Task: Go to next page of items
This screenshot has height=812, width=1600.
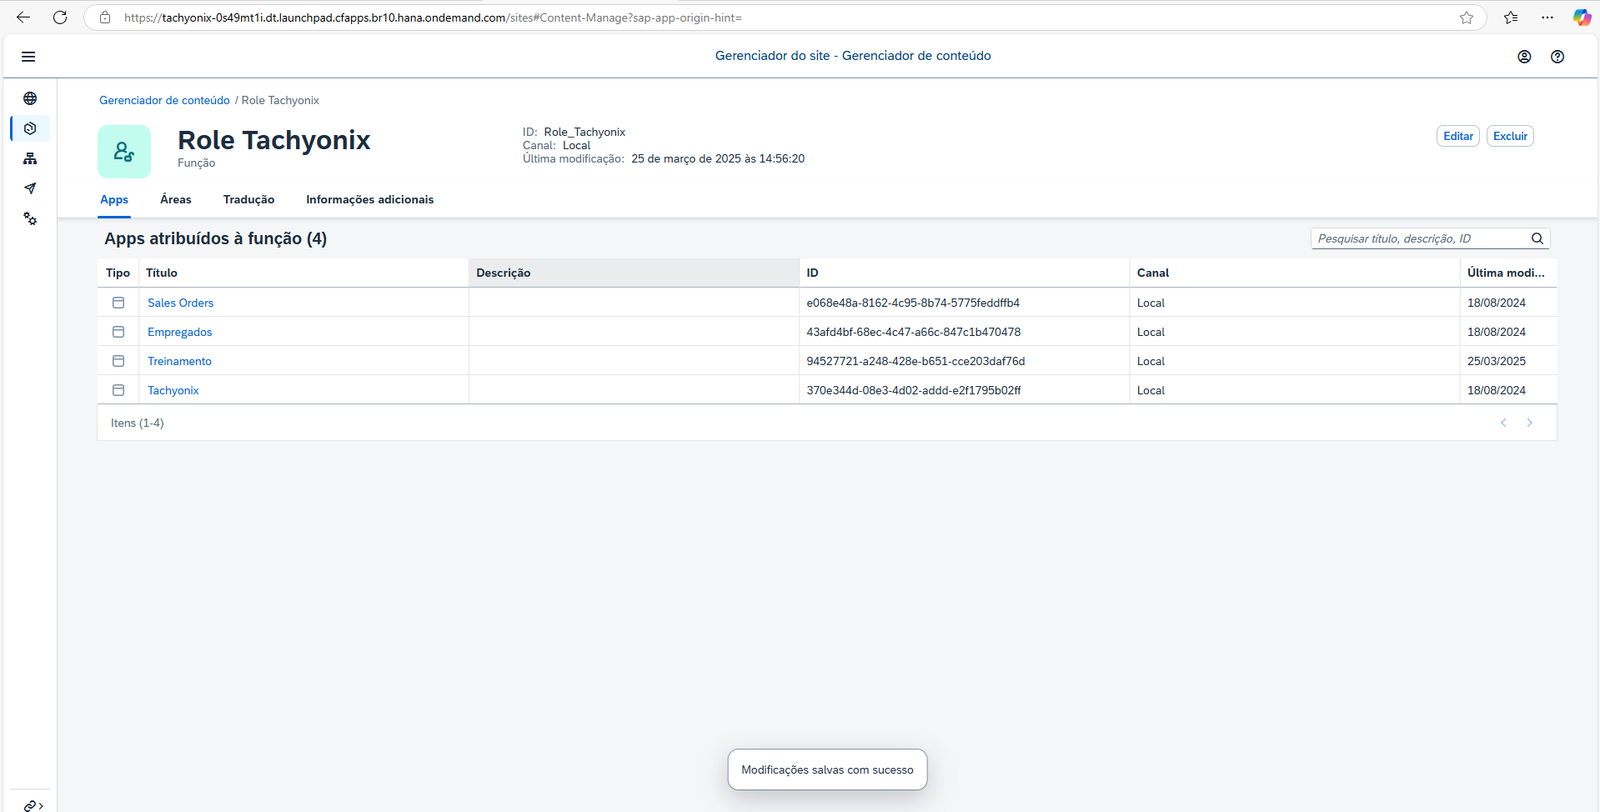Action: click(x=1529, y=423)
